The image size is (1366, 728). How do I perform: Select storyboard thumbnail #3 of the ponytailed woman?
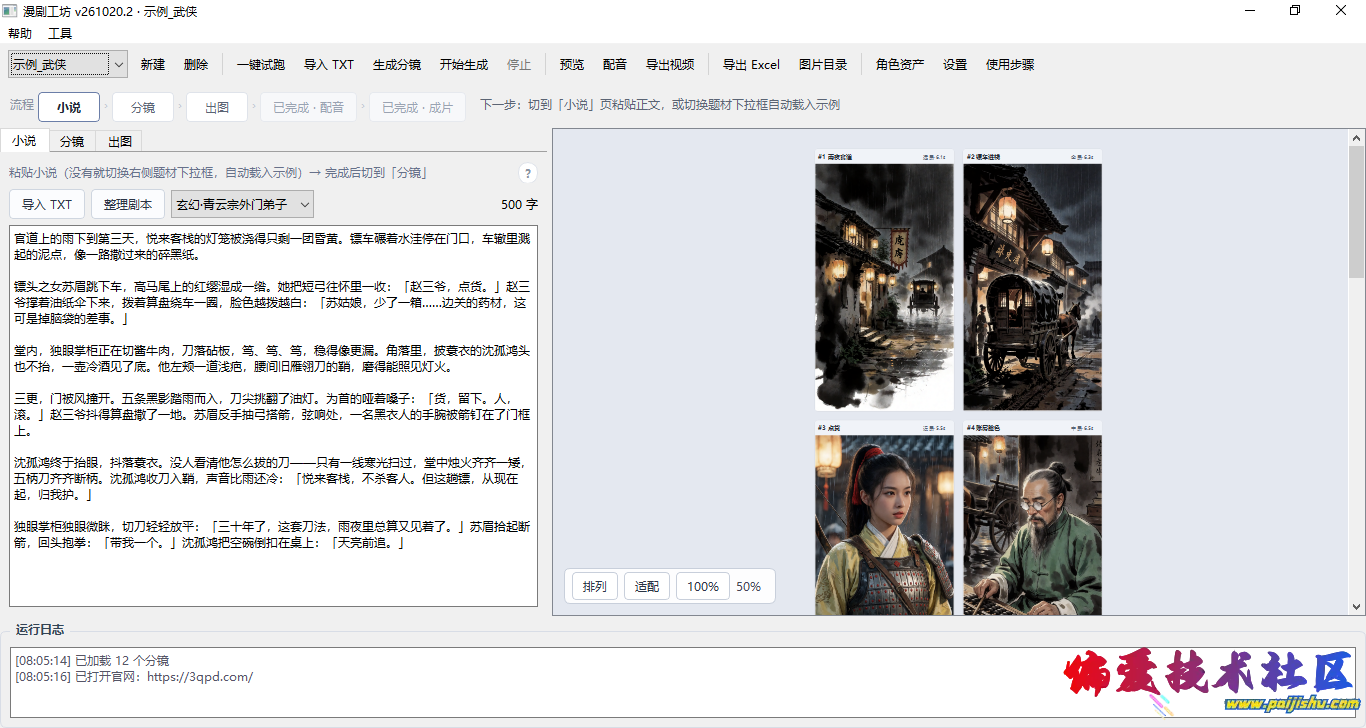(885, 518)
